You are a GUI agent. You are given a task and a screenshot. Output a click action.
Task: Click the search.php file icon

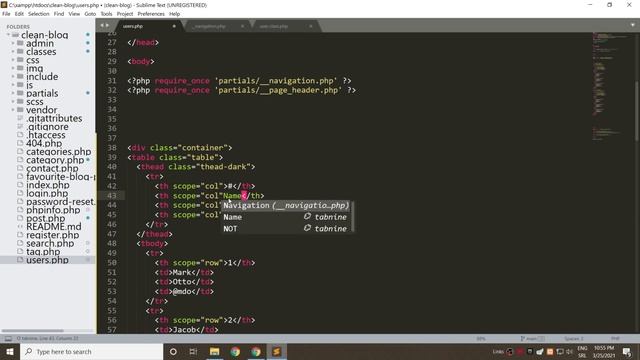point(20,243)
